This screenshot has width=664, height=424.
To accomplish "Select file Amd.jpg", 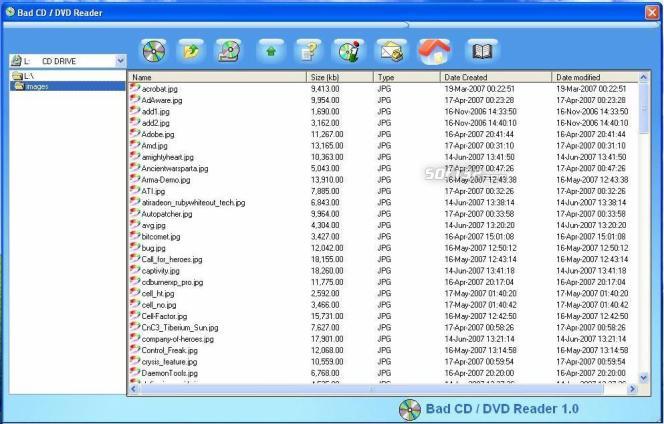I will [154, 146].
